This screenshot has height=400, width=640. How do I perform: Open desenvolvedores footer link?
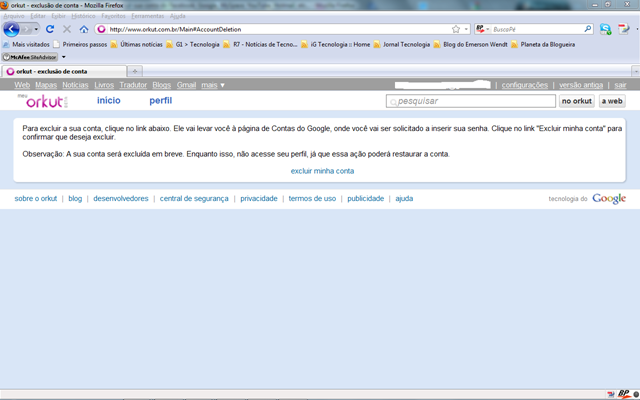121,198
